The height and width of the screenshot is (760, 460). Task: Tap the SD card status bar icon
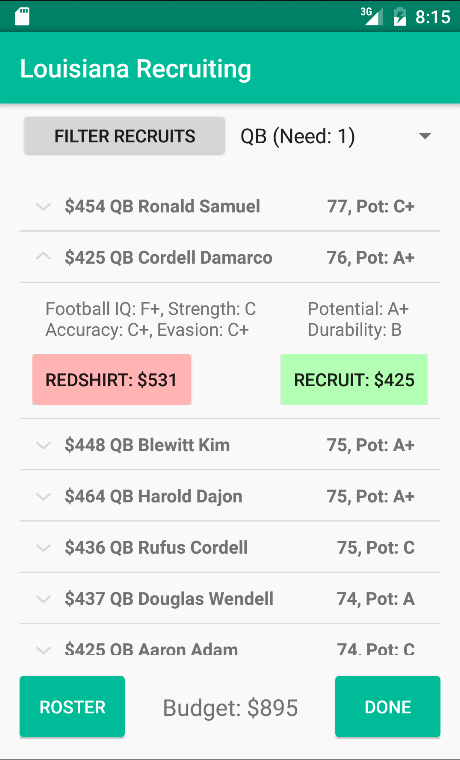click(22, 16)
